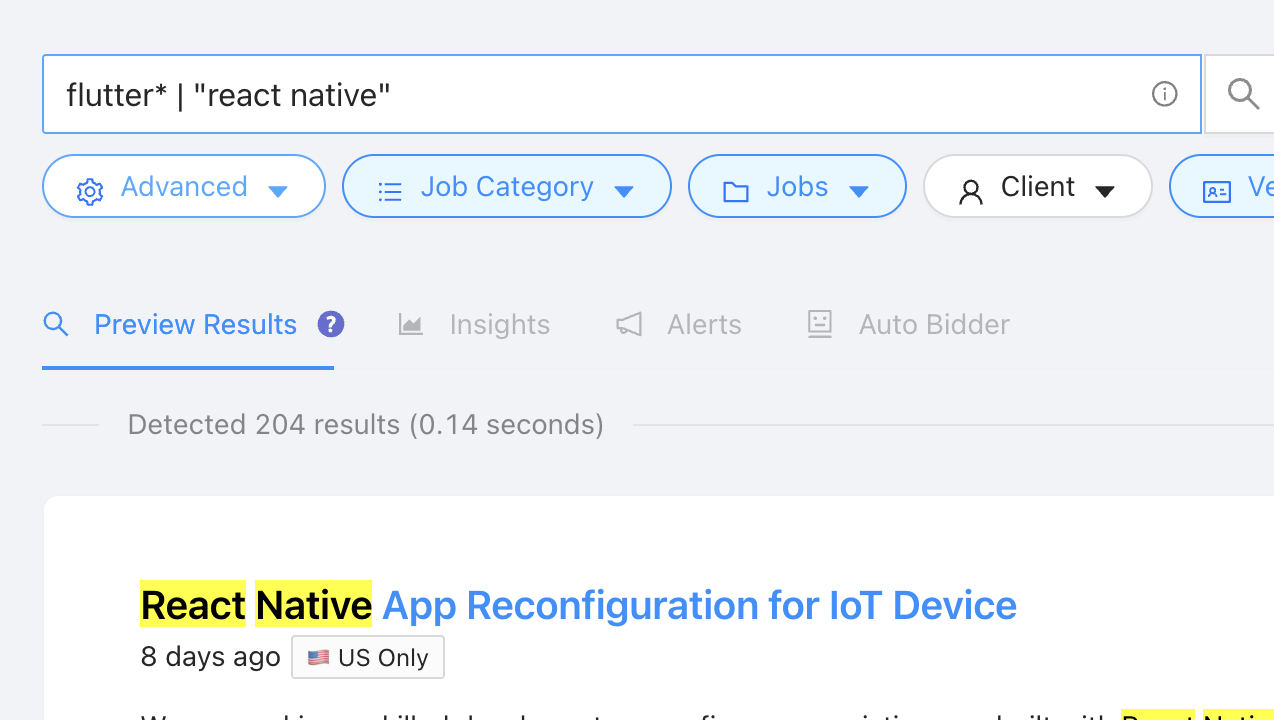Click the Advanced gear icon

[90, 191]
